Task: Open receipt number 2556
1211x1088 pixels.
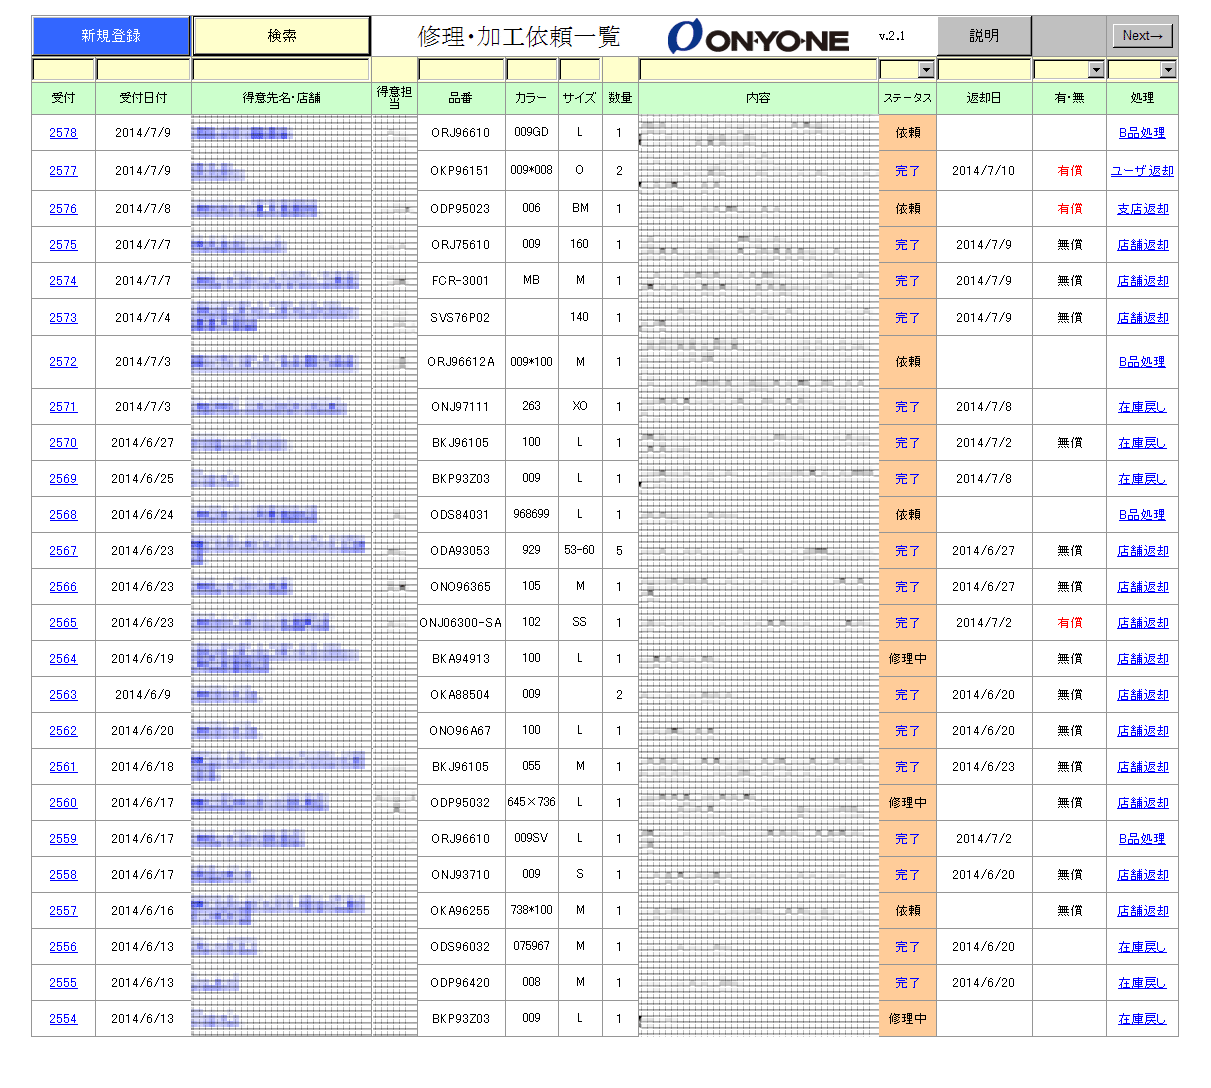Action: [x=63, y=947]
